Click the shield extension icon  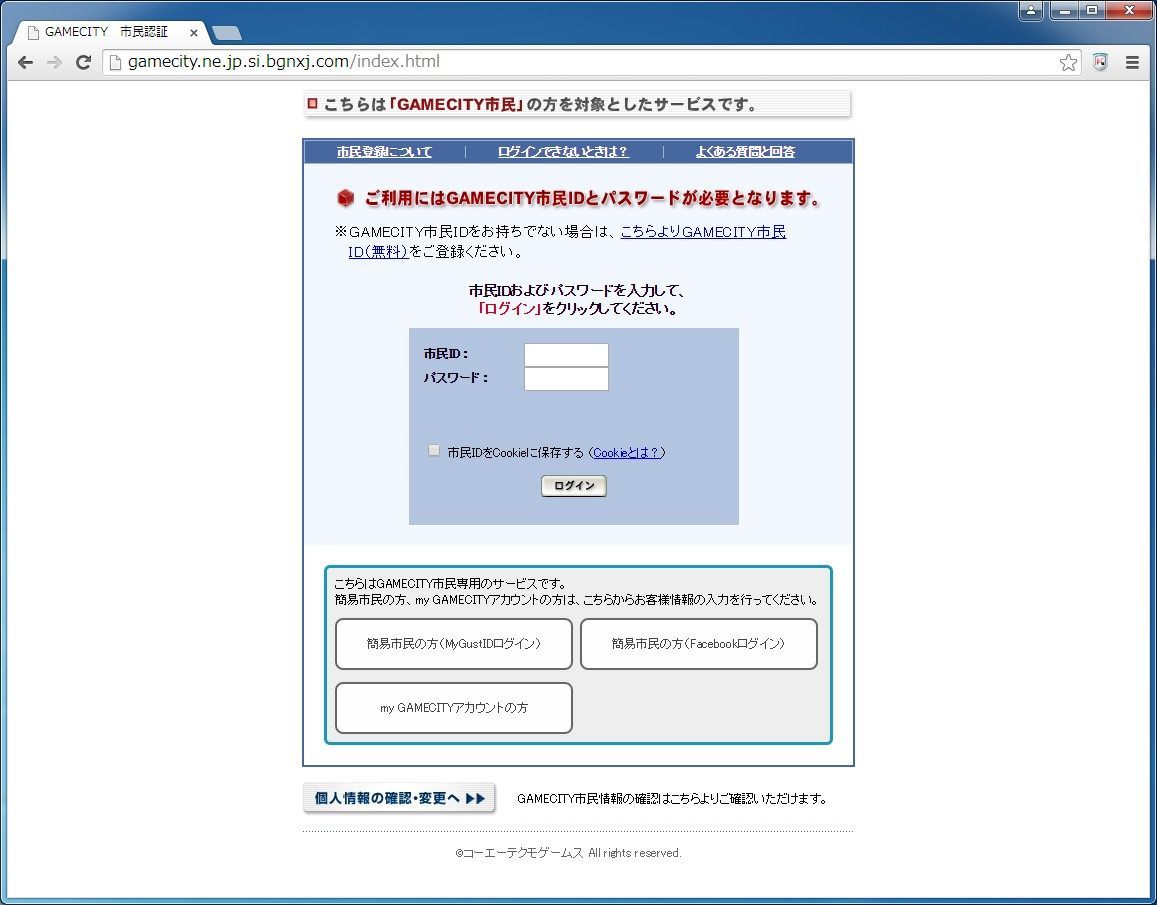pos(1100,63)
